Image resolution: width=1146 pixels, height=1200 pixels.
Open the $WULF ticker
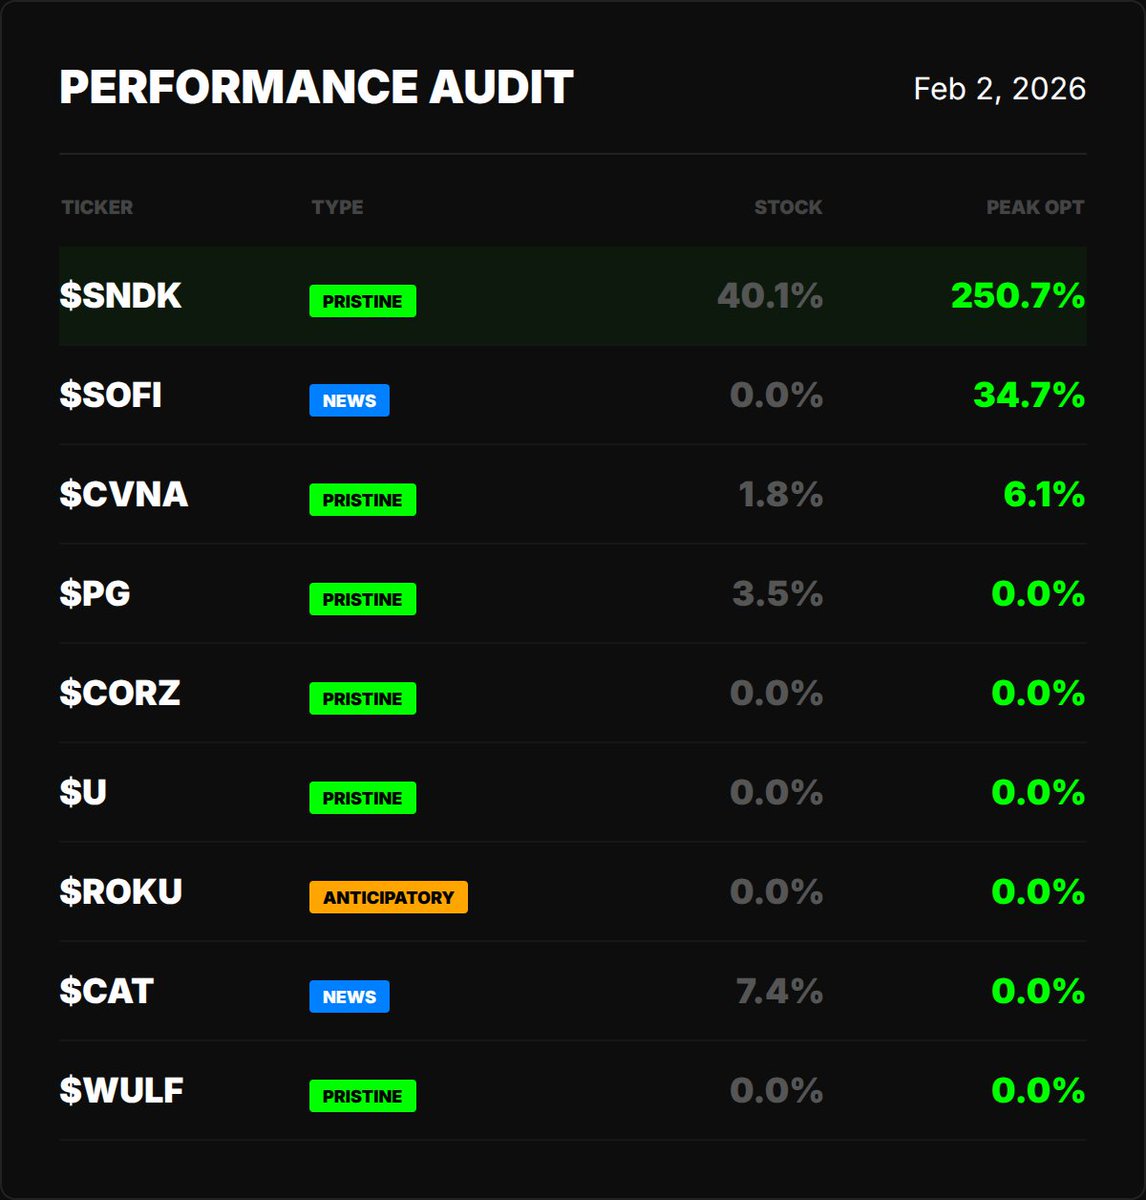click(x=122, y=1090)
